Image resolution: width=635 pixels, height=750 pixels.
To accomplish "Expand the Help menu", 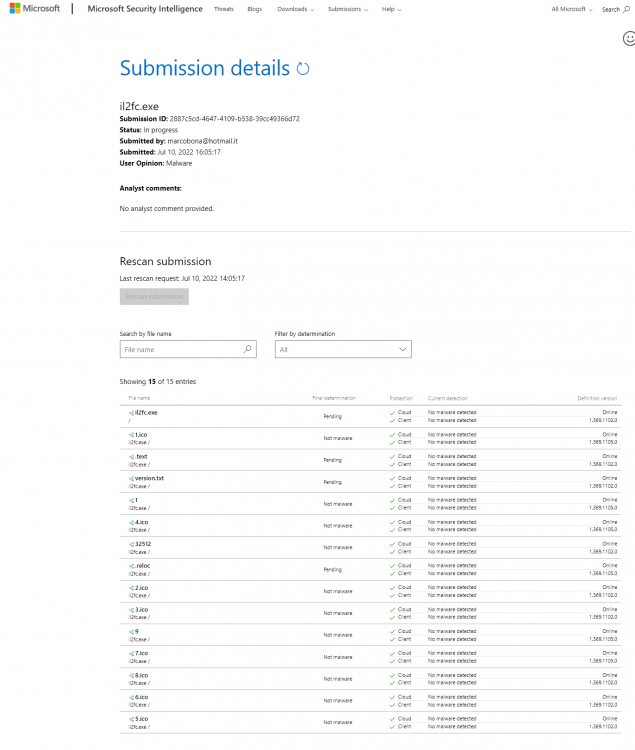I will point(391,9).
